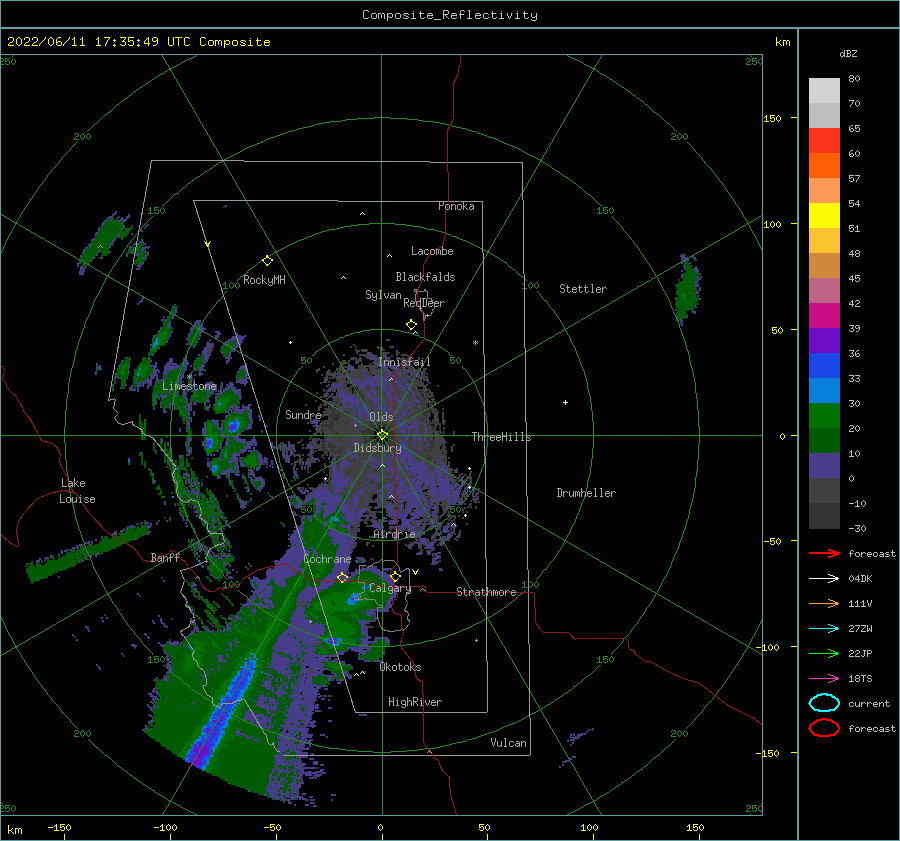Viewport: 900px width, 841px height.
Task: Select the magenta 42 dBZ swatch
Action: pyautogui.click(x=824, y=315)
